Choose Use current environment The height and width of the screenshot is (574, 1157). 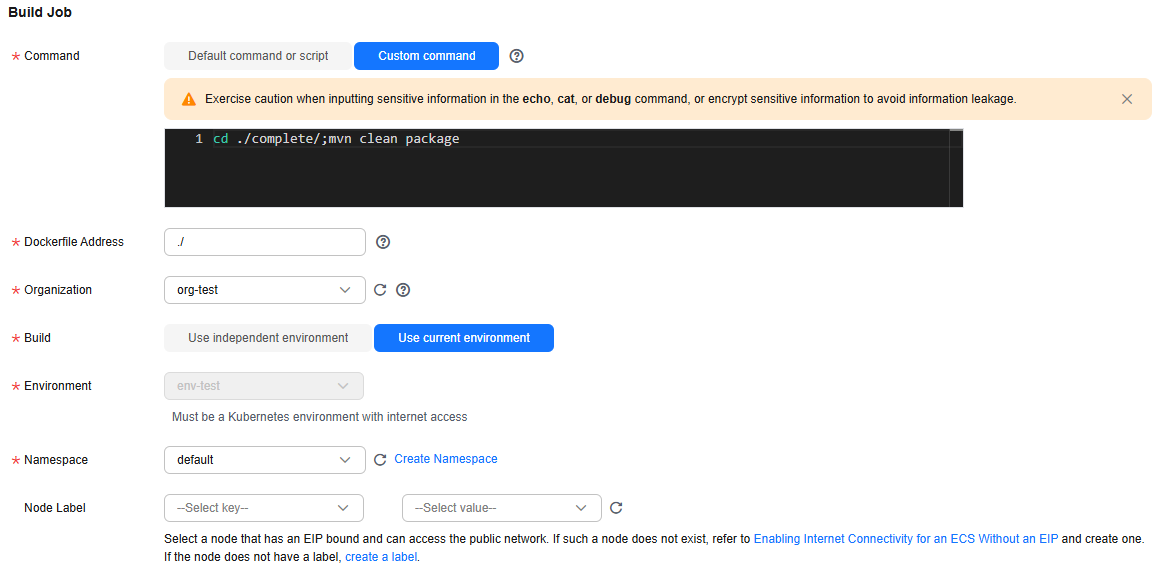(x=464, y=338)
